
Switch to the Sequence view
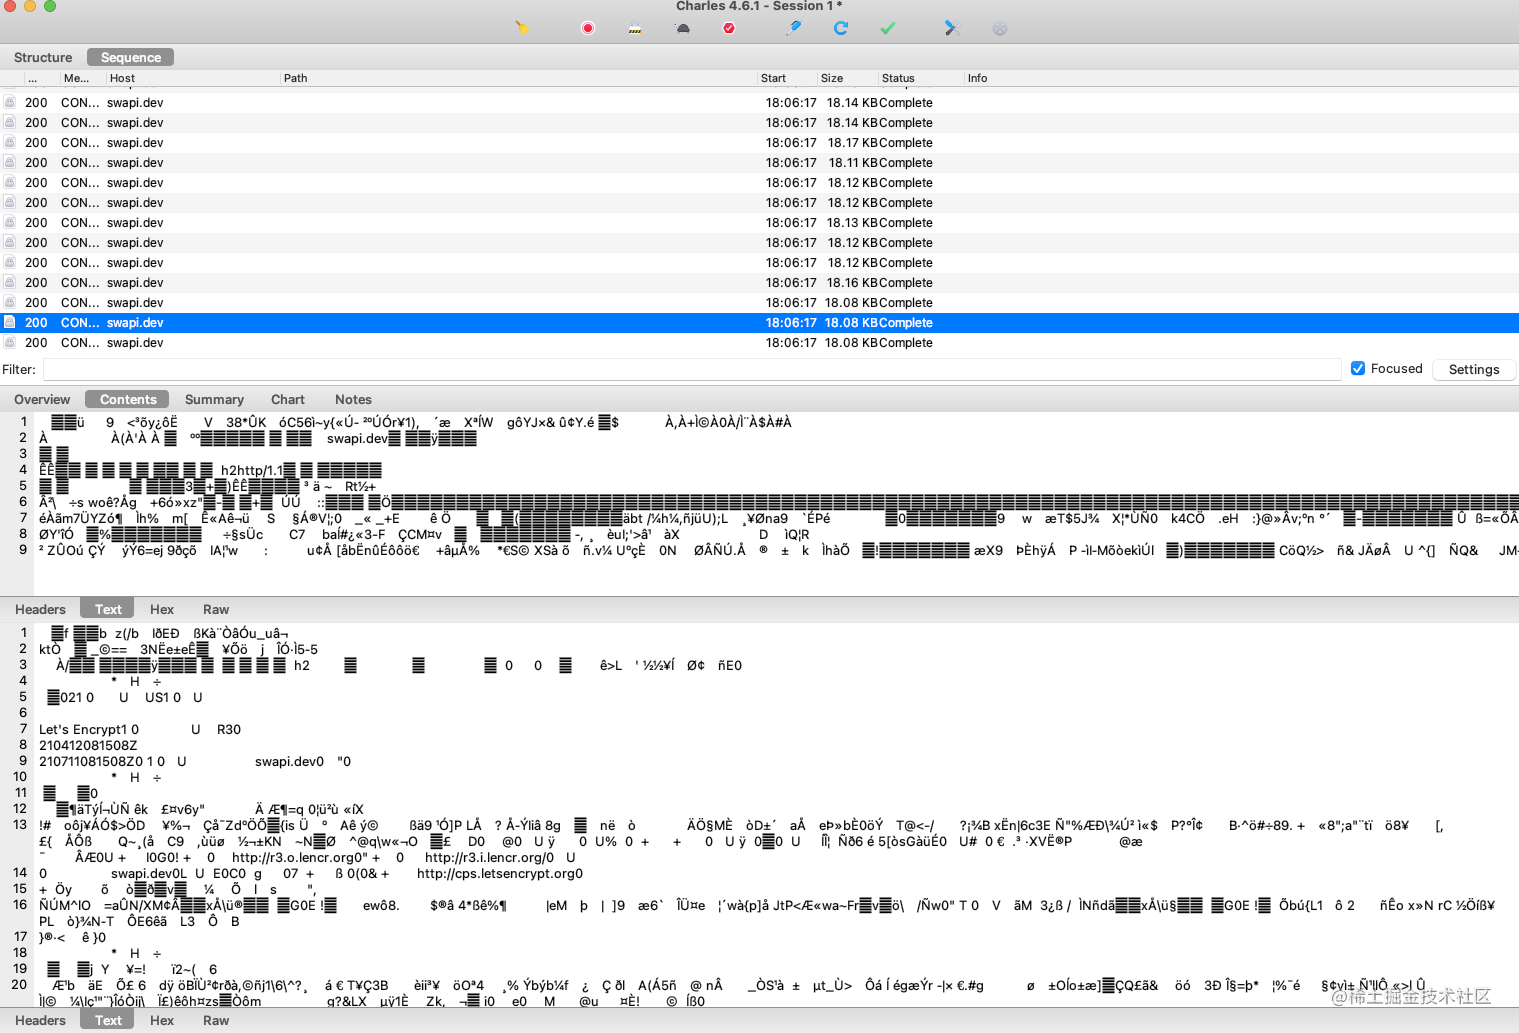131,57
